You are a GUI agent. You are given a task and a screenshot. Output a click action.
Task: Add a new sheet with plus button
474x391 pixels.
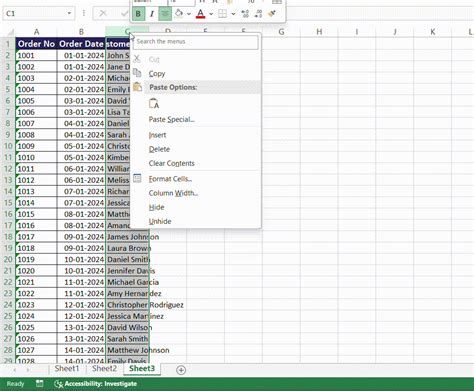pos(181,370)
